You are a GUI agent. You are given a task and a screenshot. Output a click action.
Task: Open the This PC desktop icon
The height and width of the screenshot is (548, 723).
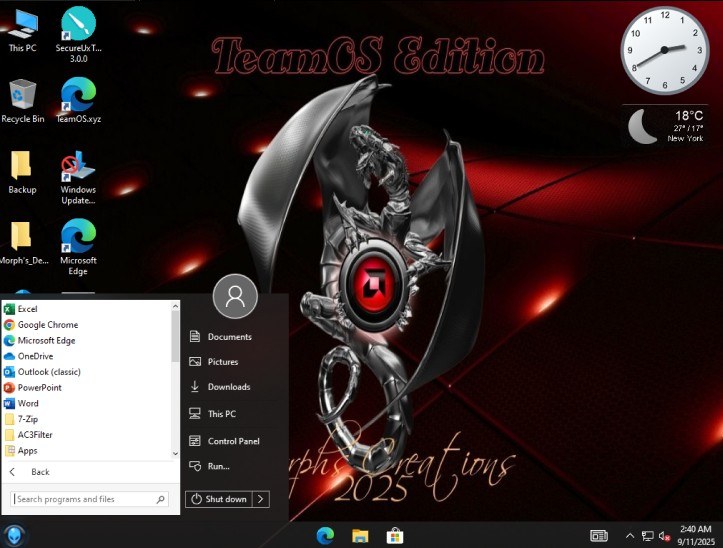tap(23, 30)
